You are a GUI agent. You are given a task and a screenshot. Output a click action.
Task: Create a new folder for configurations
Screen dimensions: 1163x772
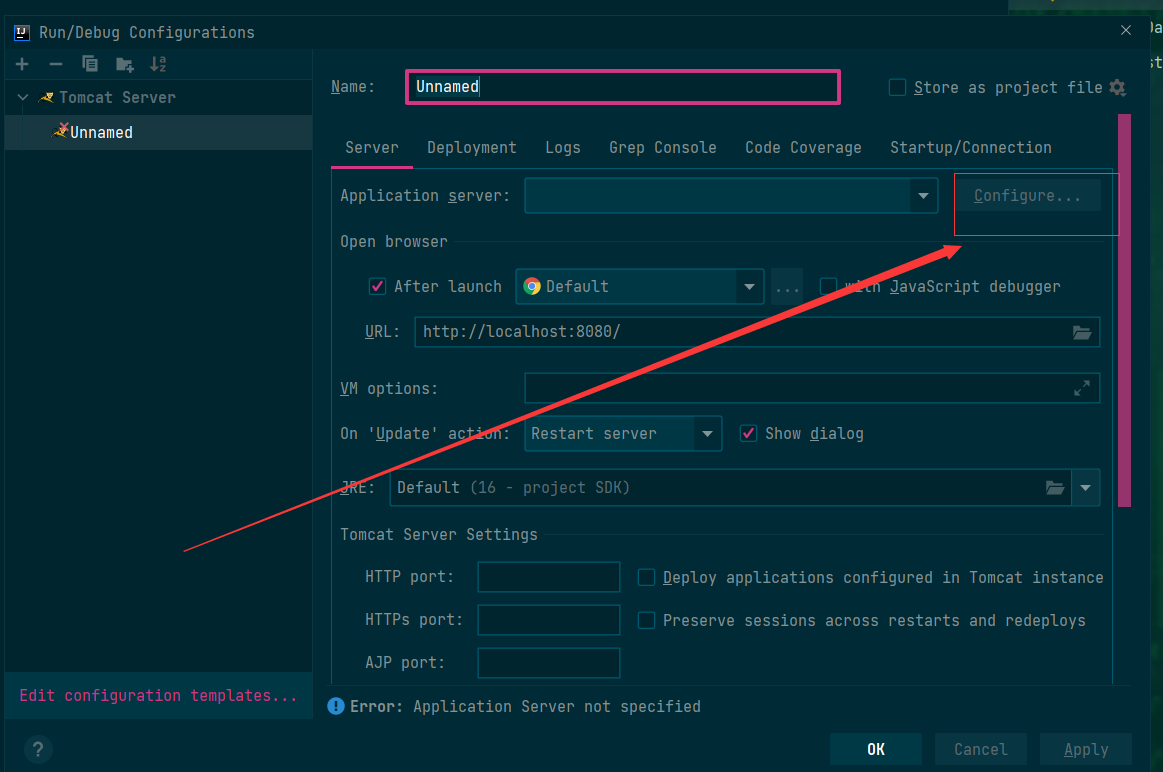pos(125,65)
